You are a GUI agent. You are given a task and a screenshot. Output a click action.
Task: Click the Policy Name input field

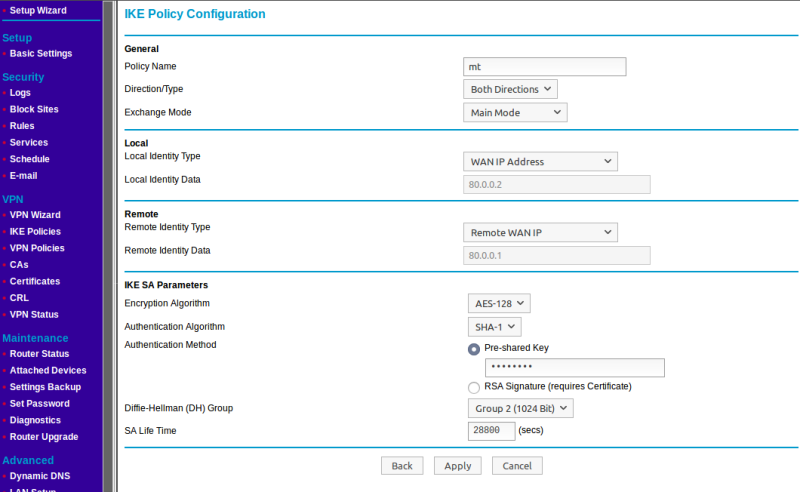coord(545,66)
